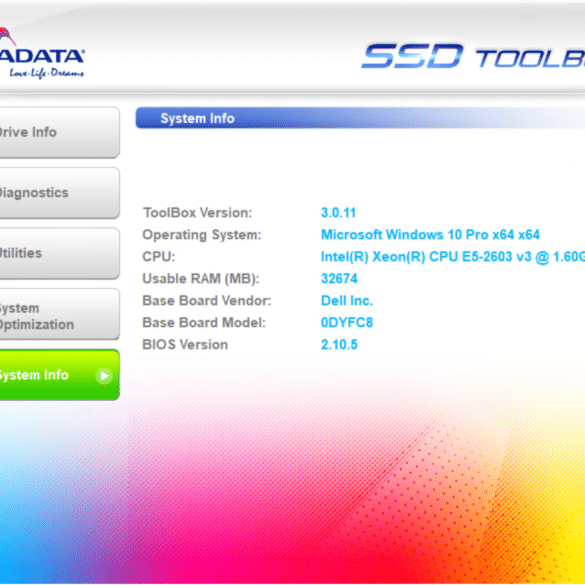Select the BIOS version value 2.10.5
585x585 pixels.
tap(339, 345)
